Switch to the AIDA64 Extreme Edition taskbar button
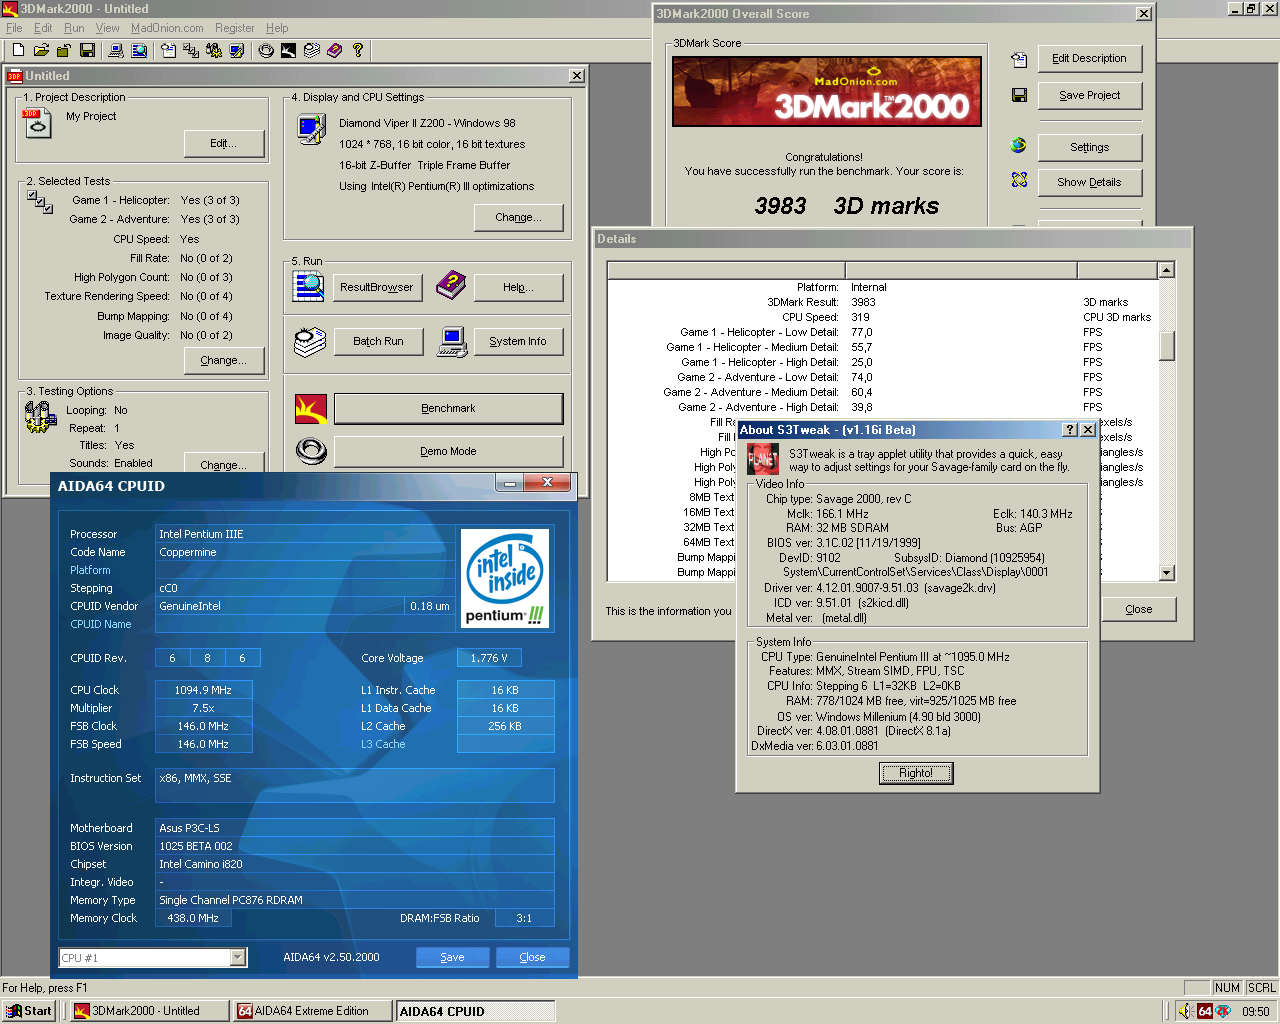 coord(313,1011)
